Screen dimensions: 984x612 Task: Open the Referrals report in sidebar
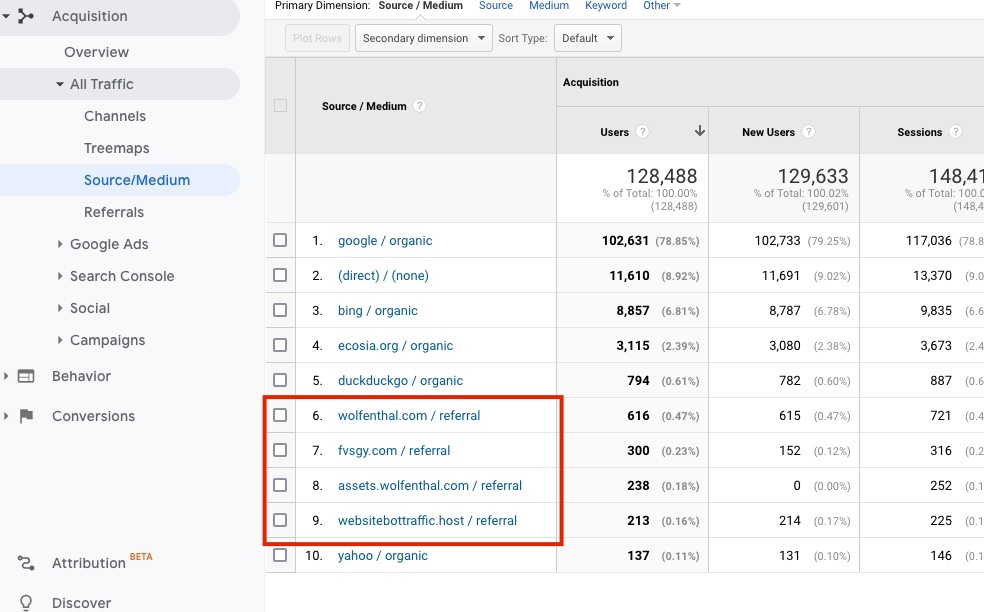114,212
